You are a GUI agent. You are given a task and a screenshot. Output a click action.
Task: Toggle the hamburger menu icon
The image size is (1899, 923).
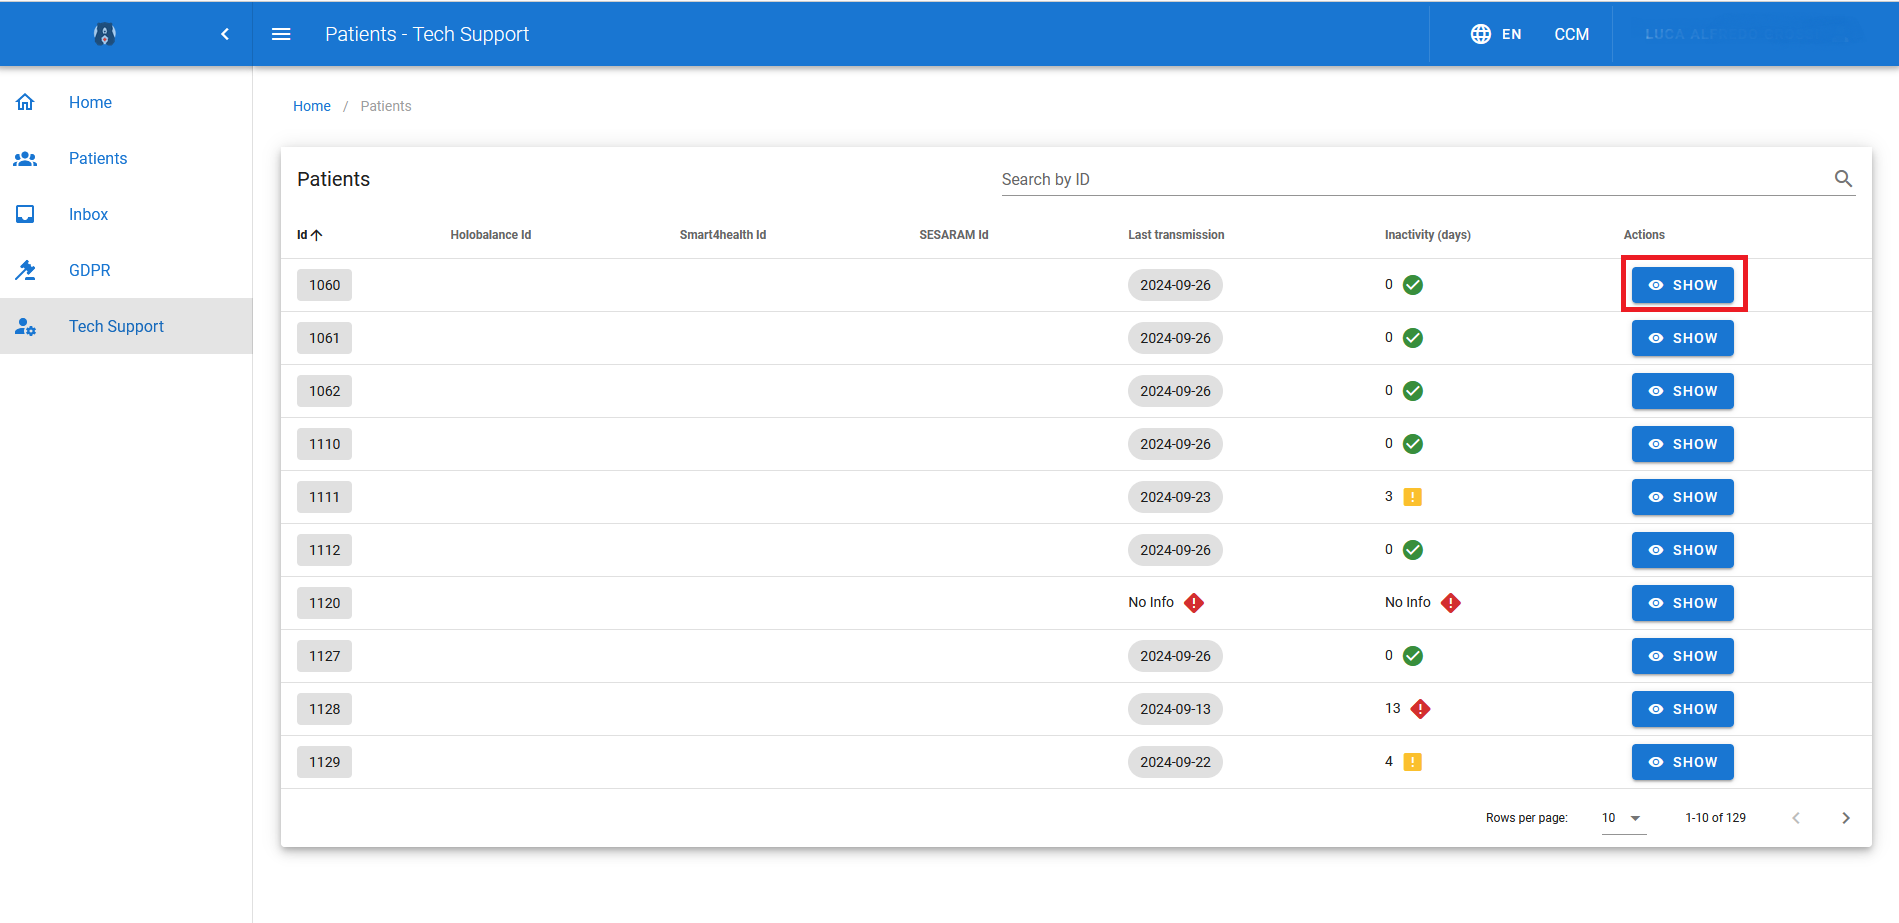point(281,34)
